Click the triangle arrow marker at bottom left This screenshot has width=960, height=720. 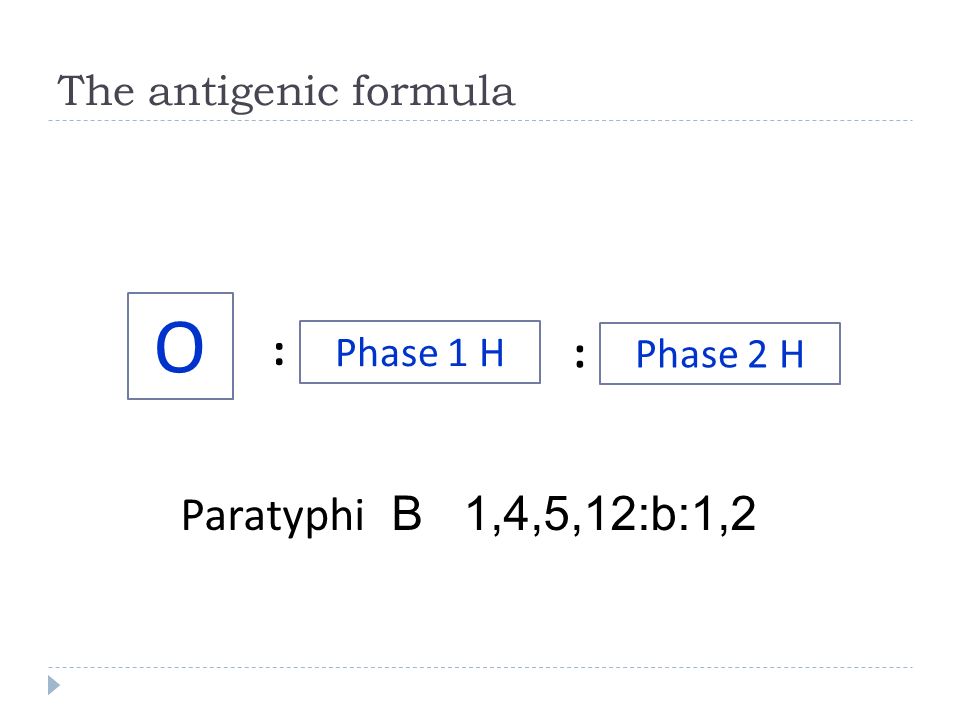[54, 685]
